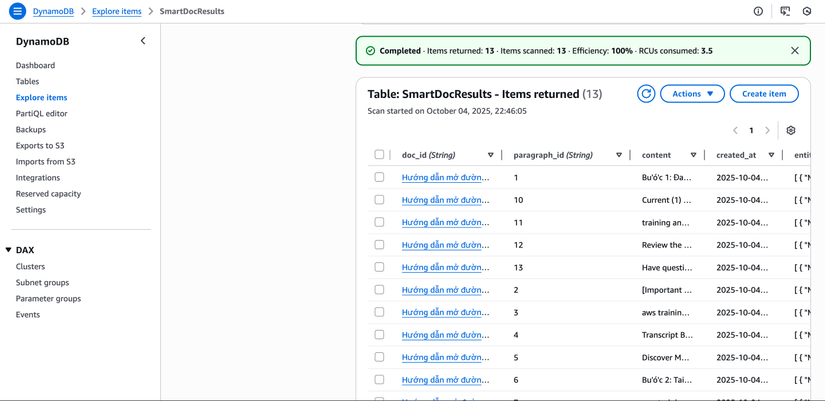This screenshot has width=825, height=401.
Task: Collapse the DynamoDB side panel
Action: pyautogui.click(x=143, y=41)
